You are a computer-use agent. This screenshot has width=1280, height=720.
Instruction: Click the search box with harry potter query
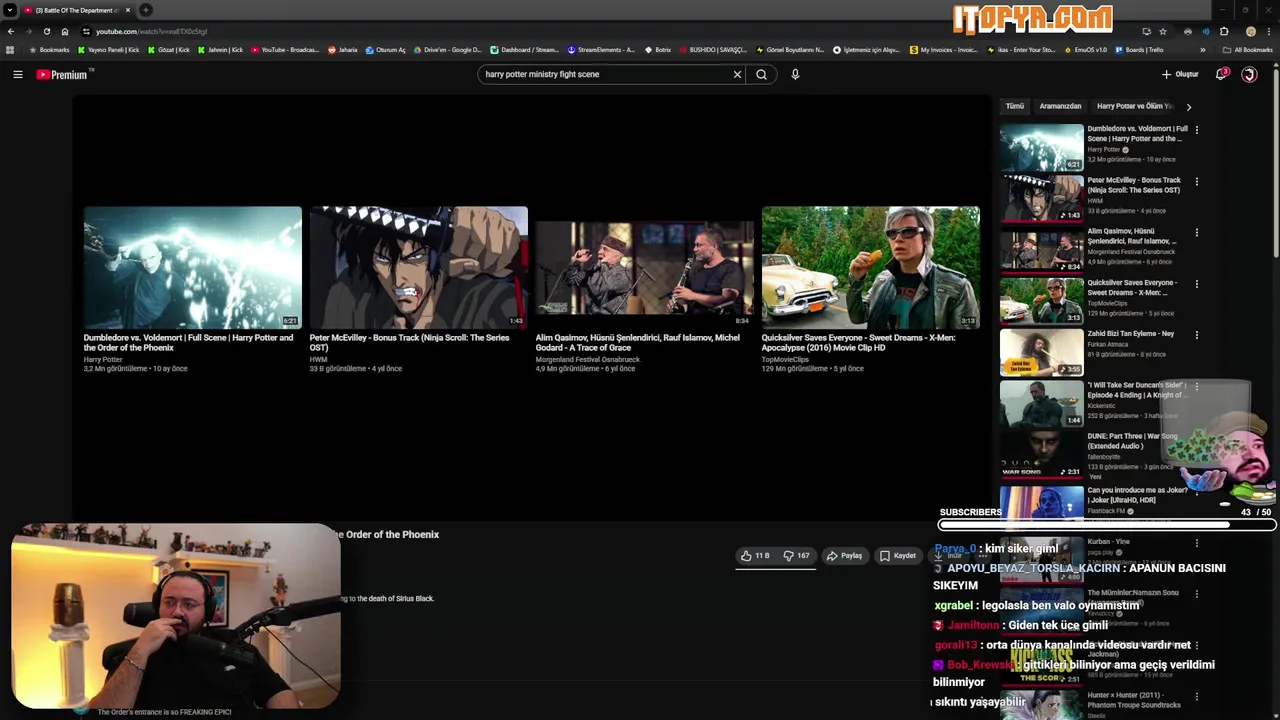[x=605, y=74]
